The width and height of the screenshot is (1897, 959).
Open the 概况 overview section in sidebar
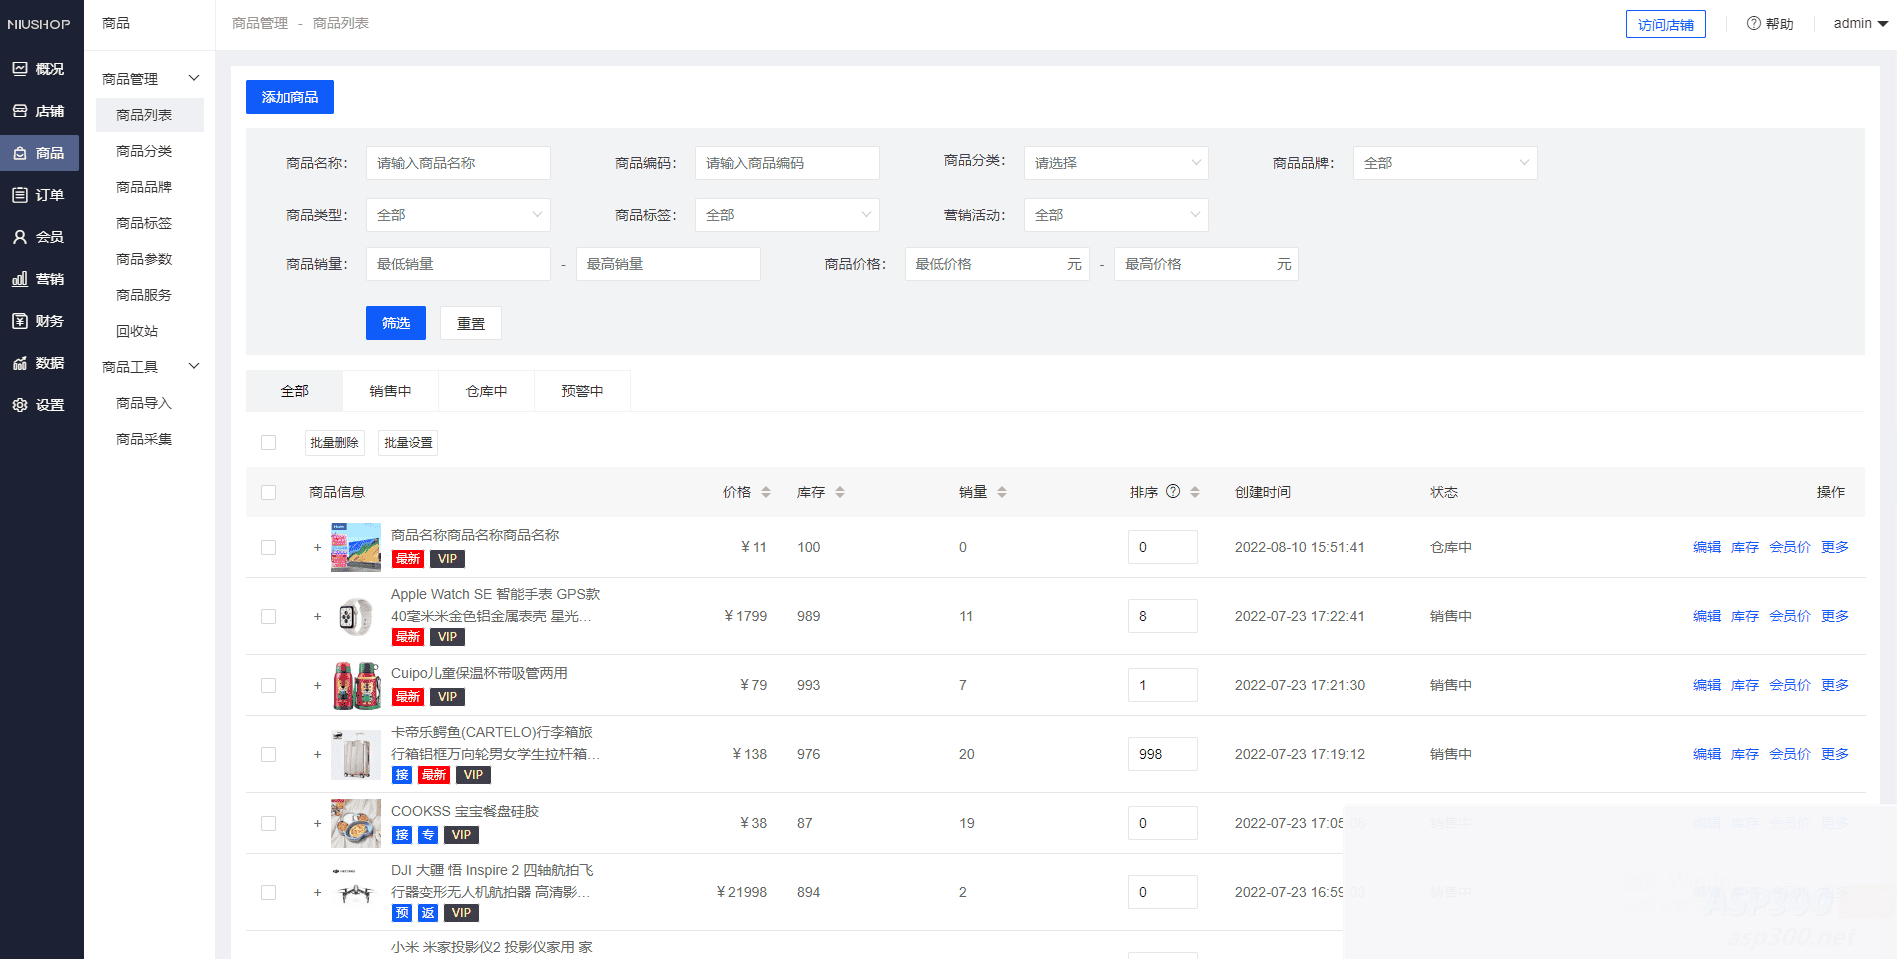coord(40,68)
